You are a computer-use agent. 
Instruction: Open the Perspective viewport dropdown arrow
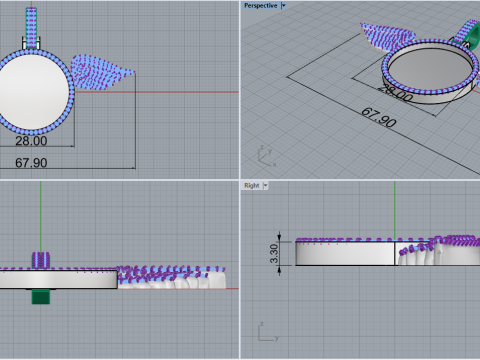284,6
